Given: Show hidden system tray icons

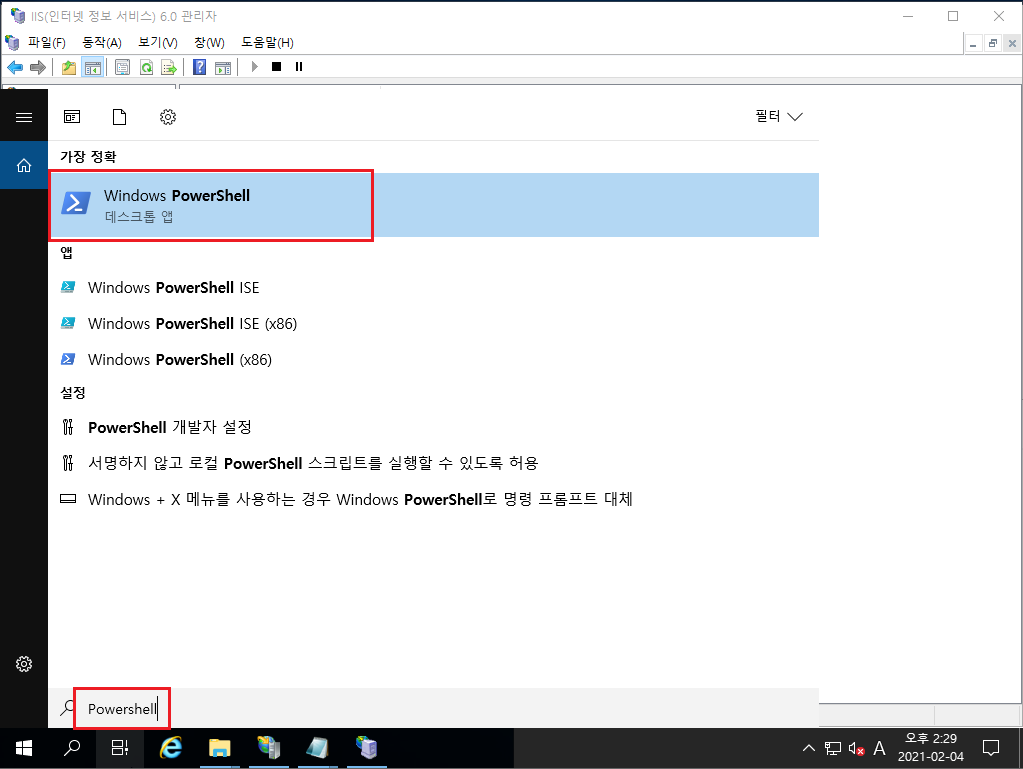Looking at the screenshot, I should (x=808, y=748).
